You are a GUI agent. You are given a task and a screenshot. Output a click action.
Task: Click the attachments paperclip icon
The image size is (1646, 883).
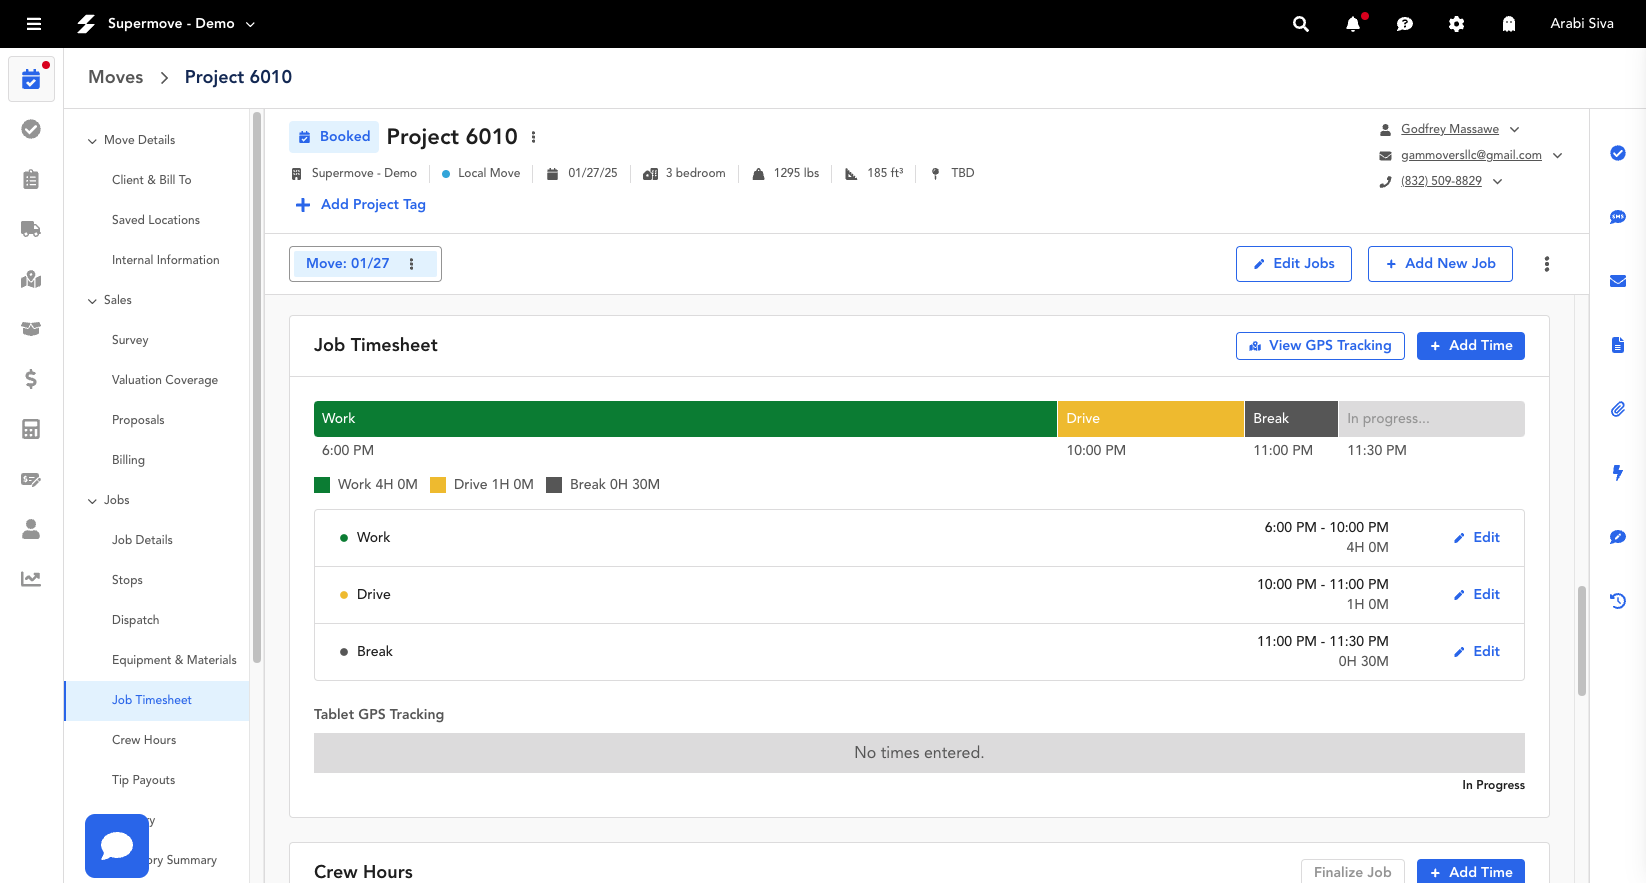click(x=1617, y=409)
